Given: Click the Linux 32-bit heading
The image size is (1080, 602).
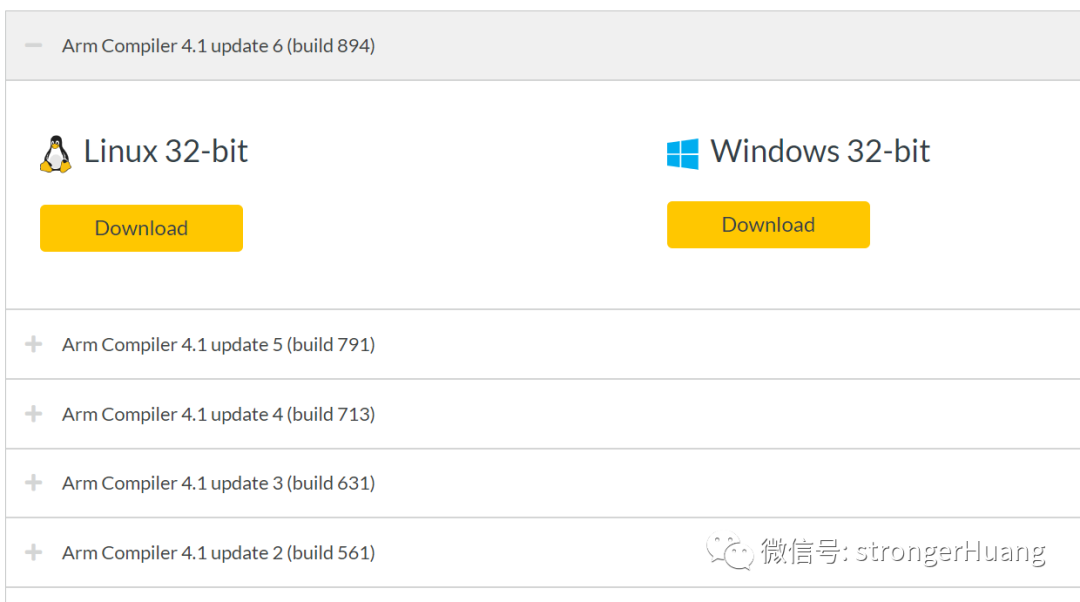Looking at the screenshot, I should [165, 152].
